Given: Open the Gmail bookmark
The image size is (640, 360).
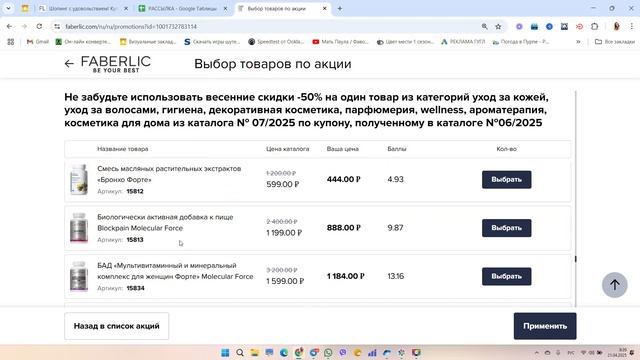Looking at the screenshot, I should (x=38, y=42).
